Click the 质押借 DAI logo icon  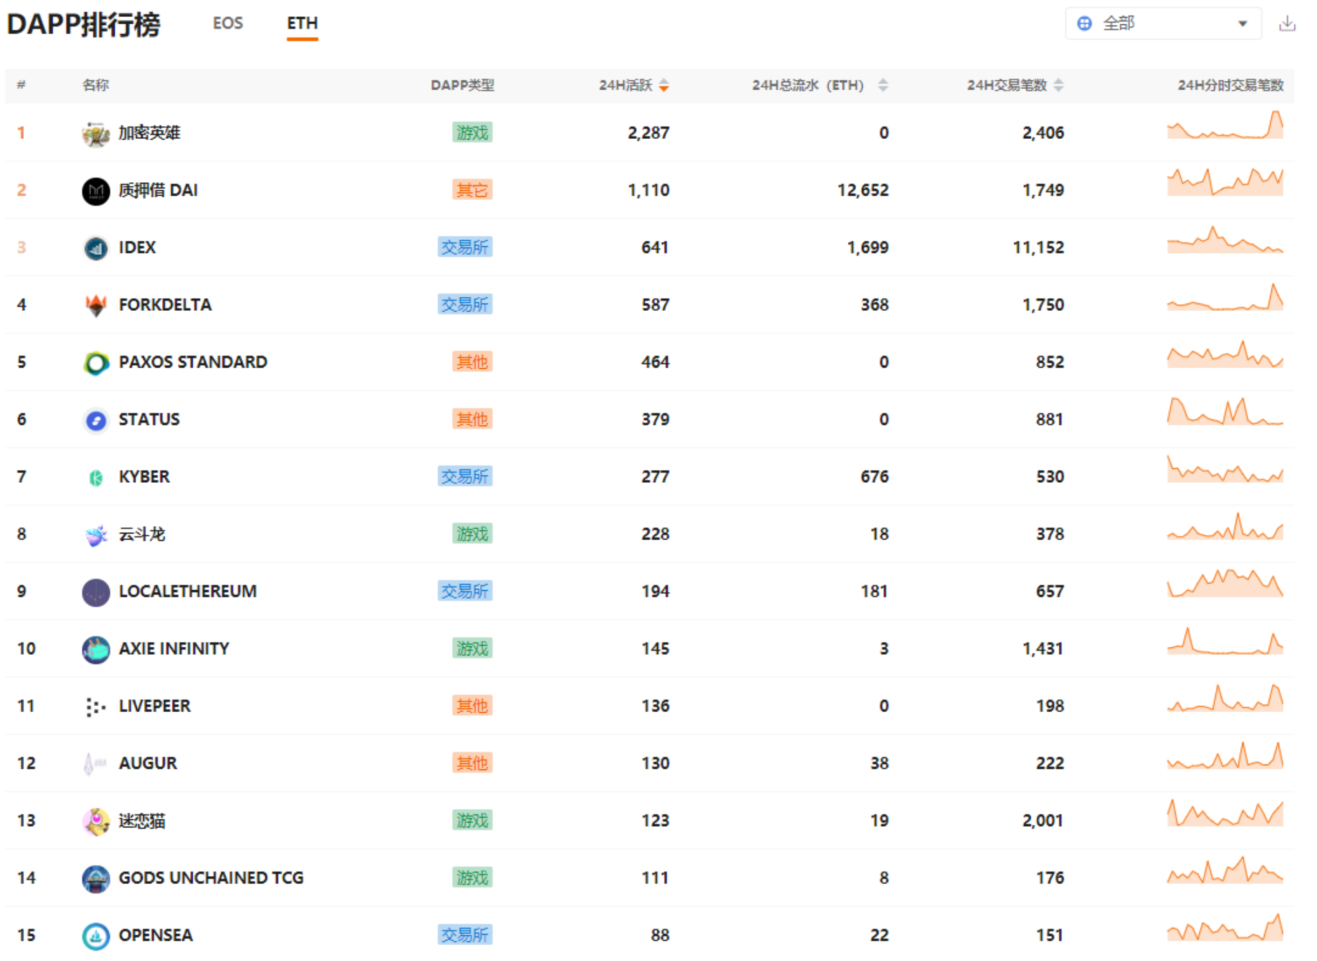[96, 190]
